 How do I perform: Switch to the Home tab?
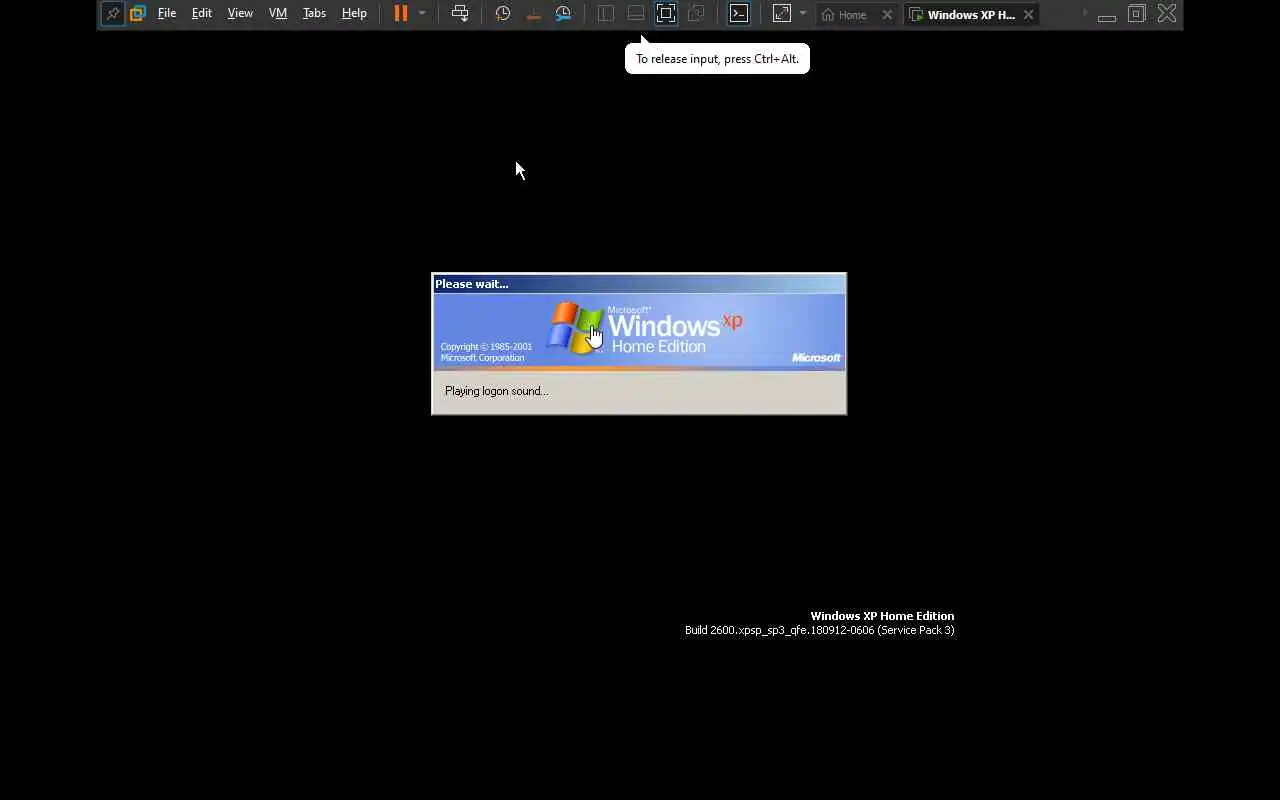click(x=845, y=15)
